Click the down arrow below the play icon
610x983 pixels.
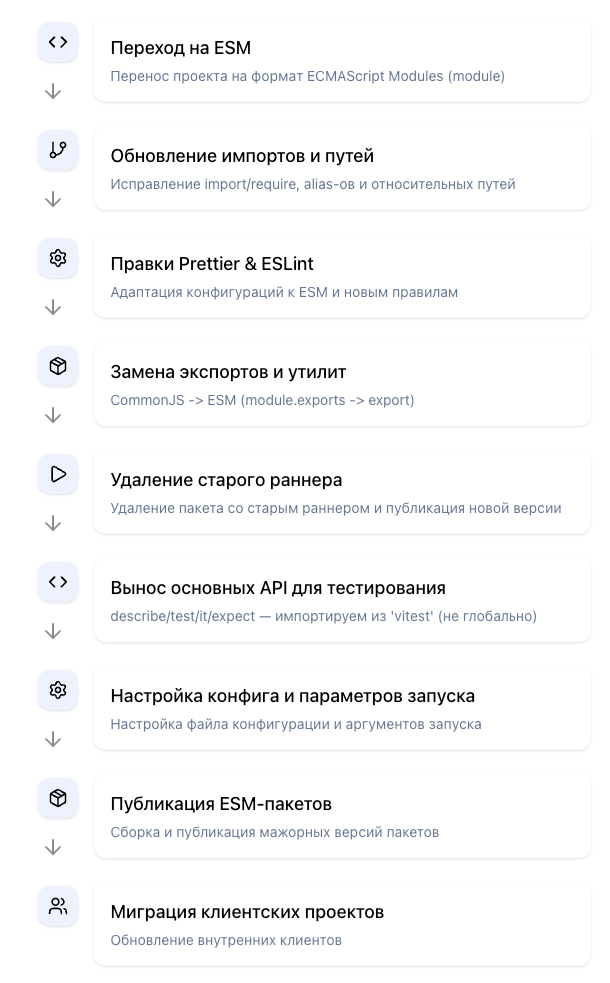tap(54, 523)
